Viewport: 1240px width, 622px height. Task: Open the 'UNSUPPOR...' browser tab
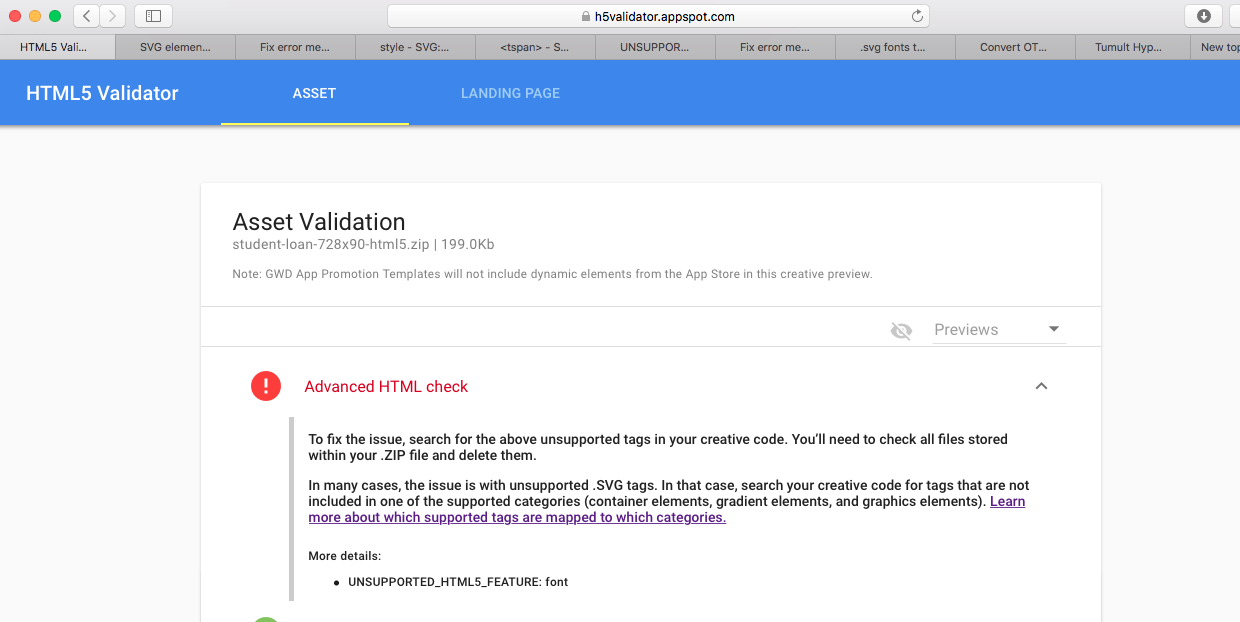pos(654,47)
